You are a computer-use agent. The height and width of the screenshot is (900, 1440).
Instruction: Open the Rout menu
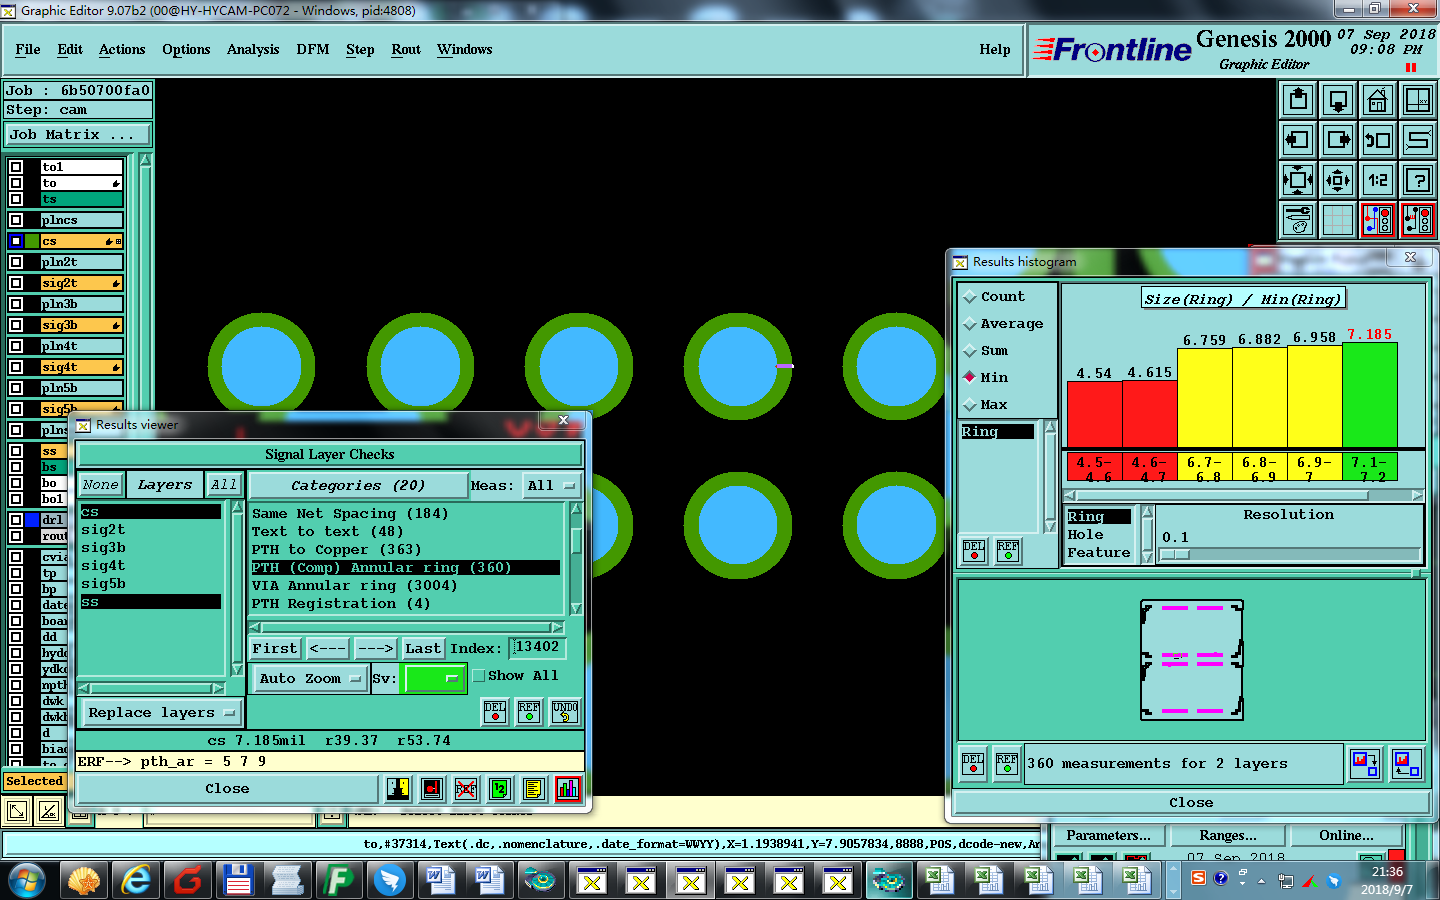406,49
